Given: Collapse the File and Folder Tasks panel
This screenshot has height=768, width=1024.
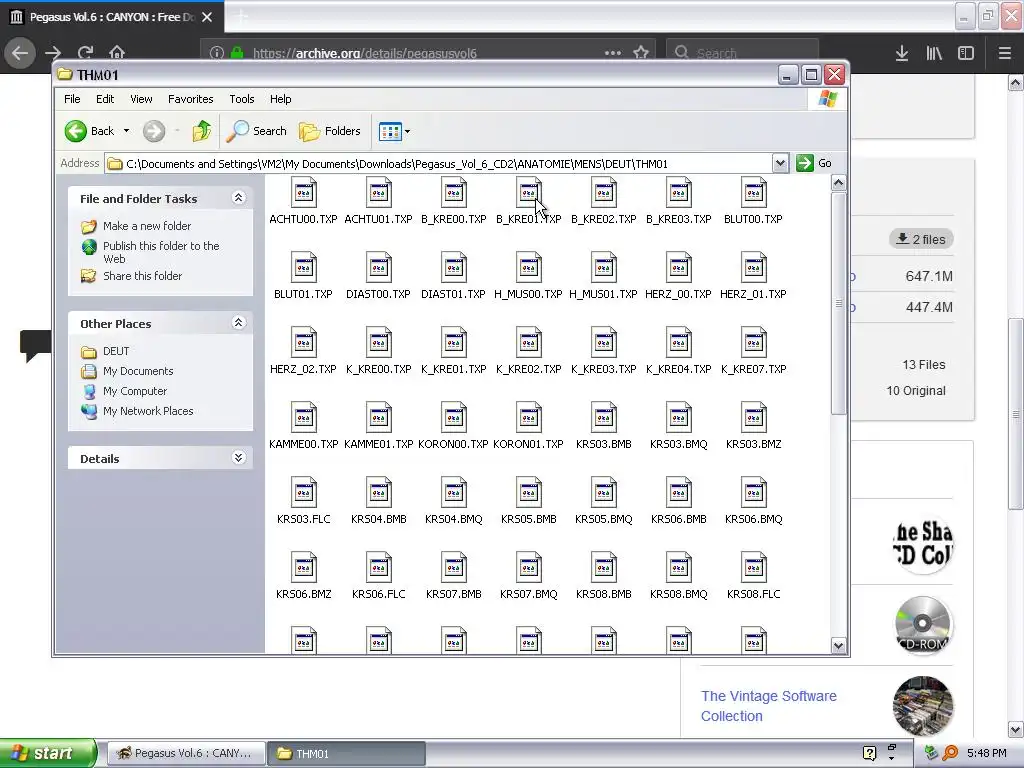Looking at the screenshot, I should click(238, 198).
